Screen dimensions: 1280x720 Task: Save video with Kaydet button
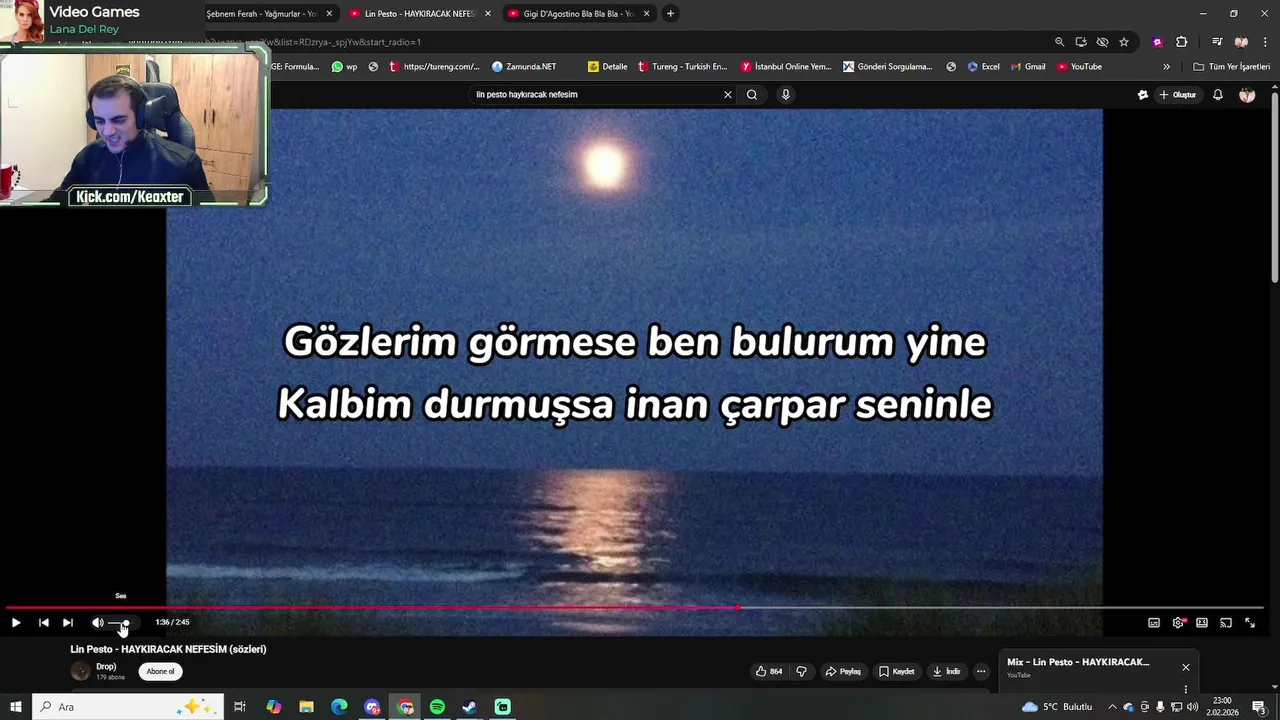click(897, 672)
